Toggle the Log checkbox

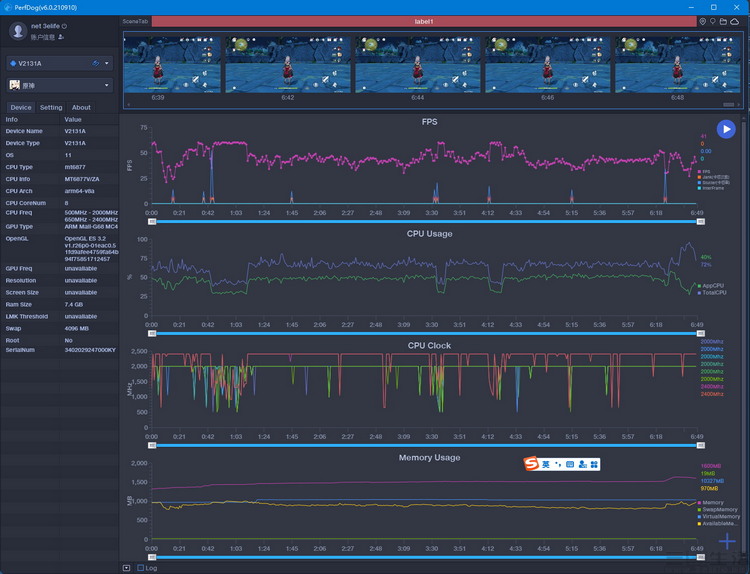pos(141,568)
